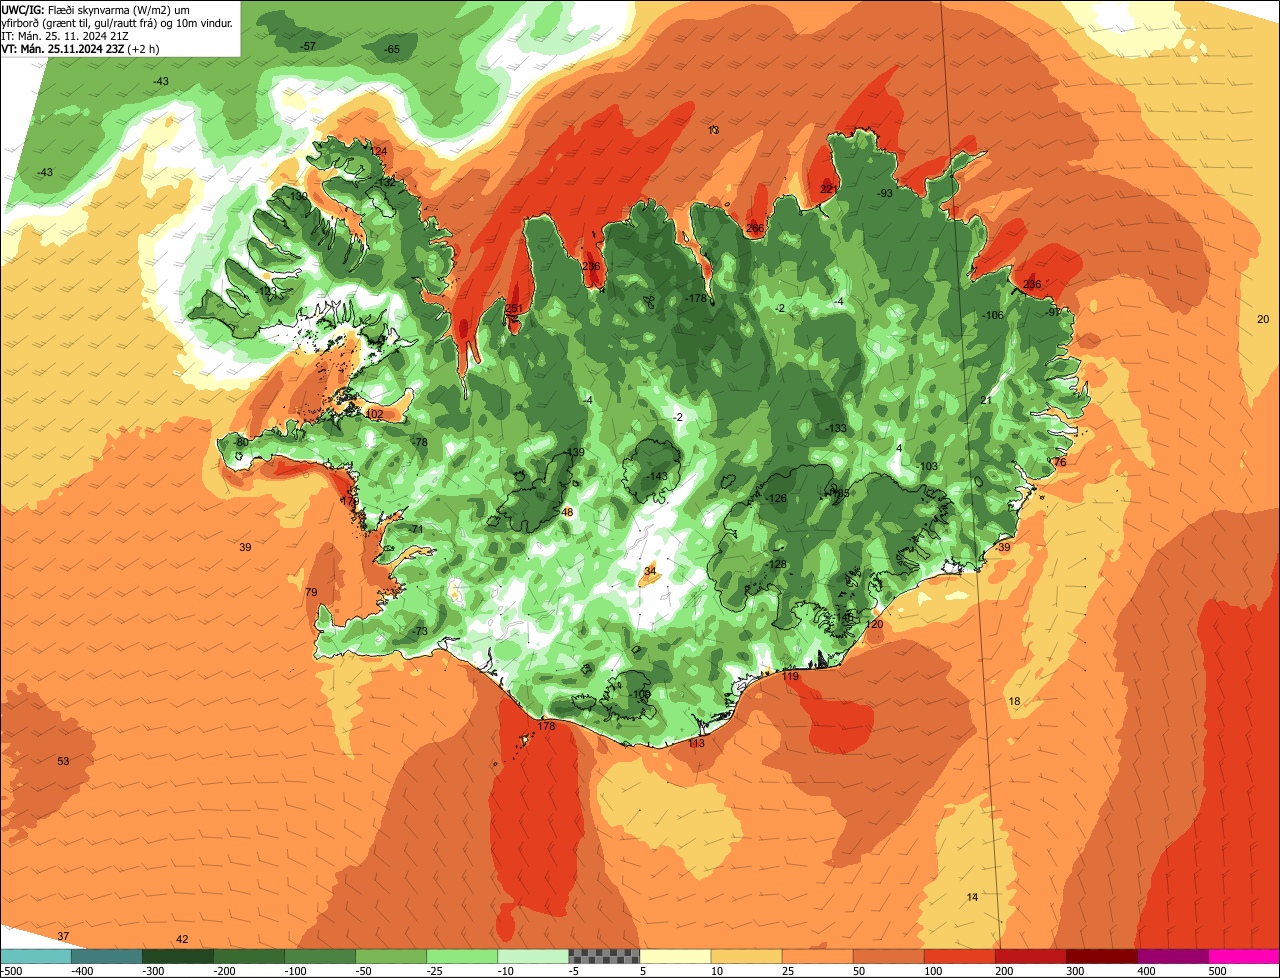This screenshot has height=978, width=1280.
Task: Click the purple legend swatch between 400 and 500
Action: 1173,956
